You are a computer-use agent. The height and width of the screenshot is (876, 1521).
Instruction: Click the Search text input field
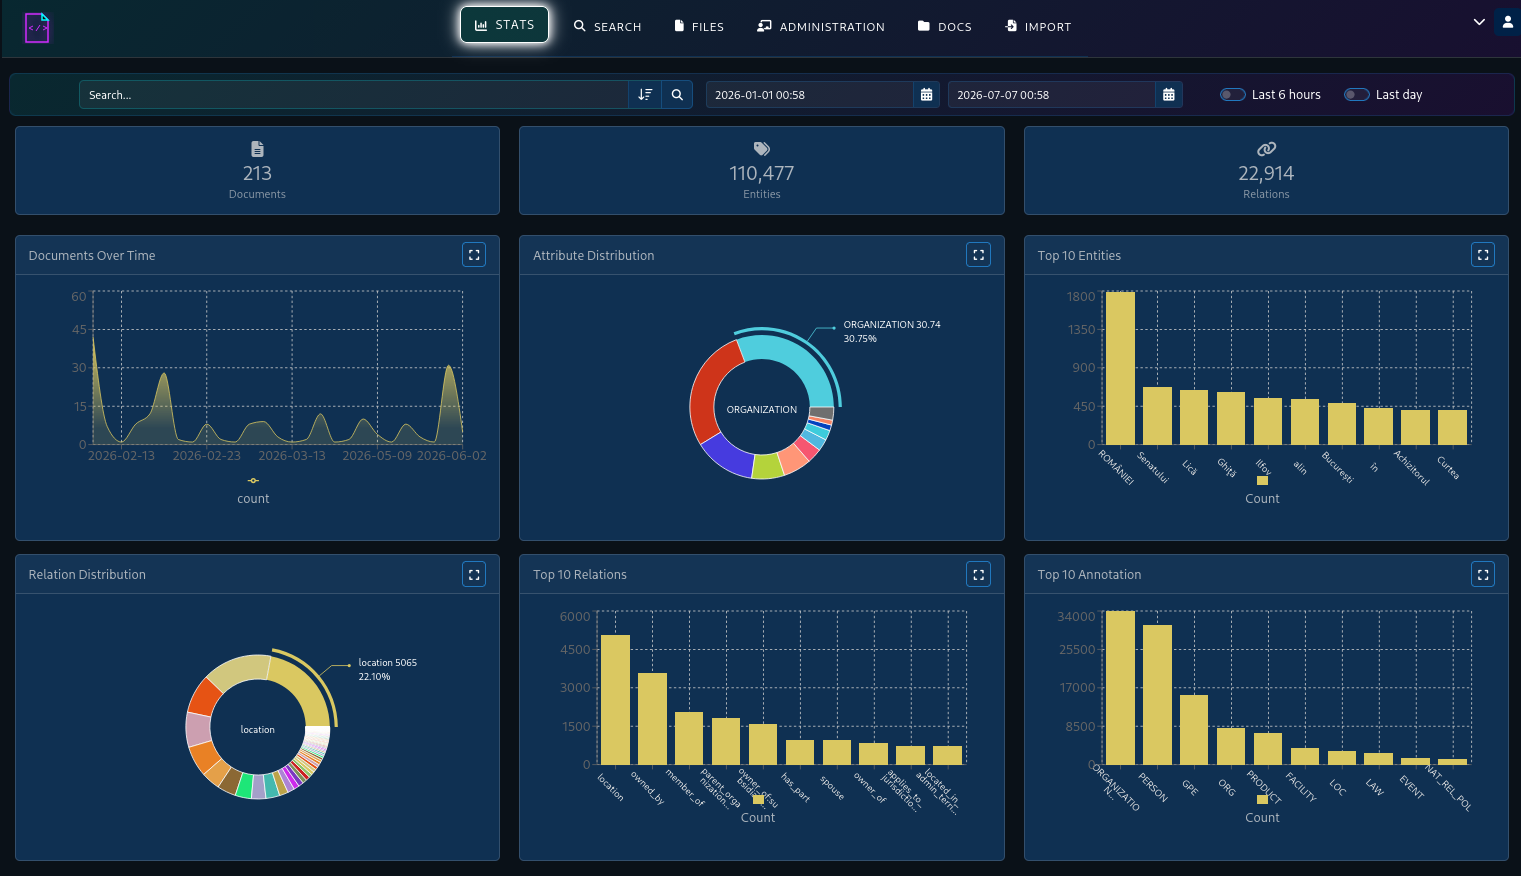[354, 95]
